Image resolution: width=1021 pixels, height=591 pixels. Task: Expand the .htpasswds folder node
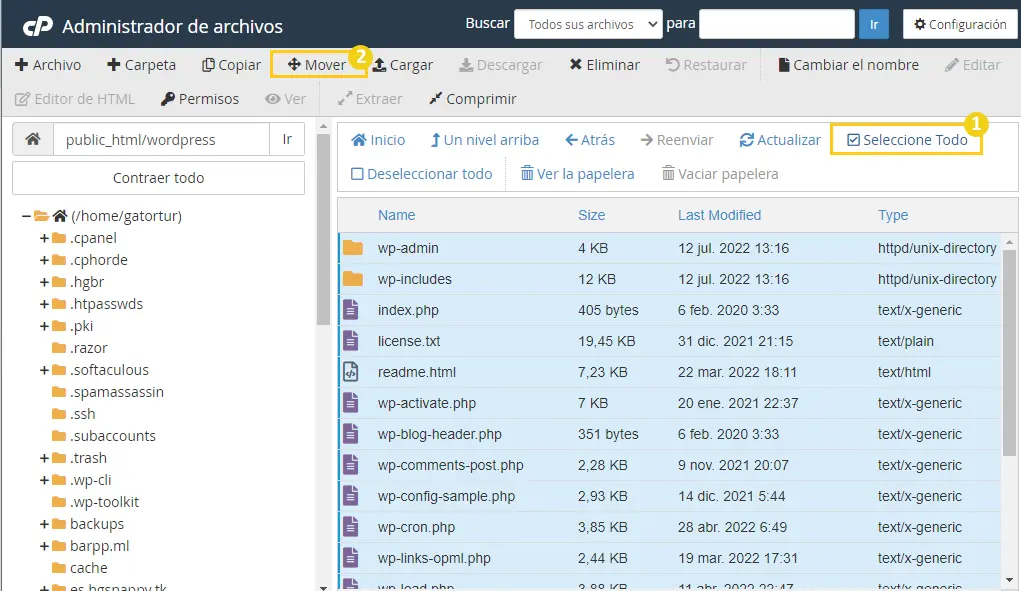coord(44,304)
